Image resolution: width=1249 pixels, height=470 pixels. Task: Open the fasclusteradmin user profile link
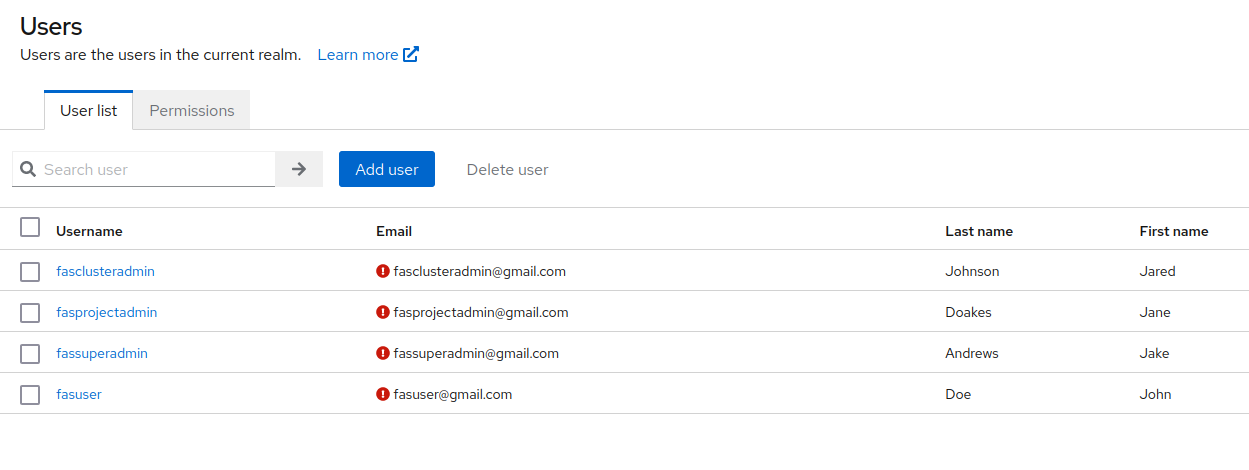(105, 271)
